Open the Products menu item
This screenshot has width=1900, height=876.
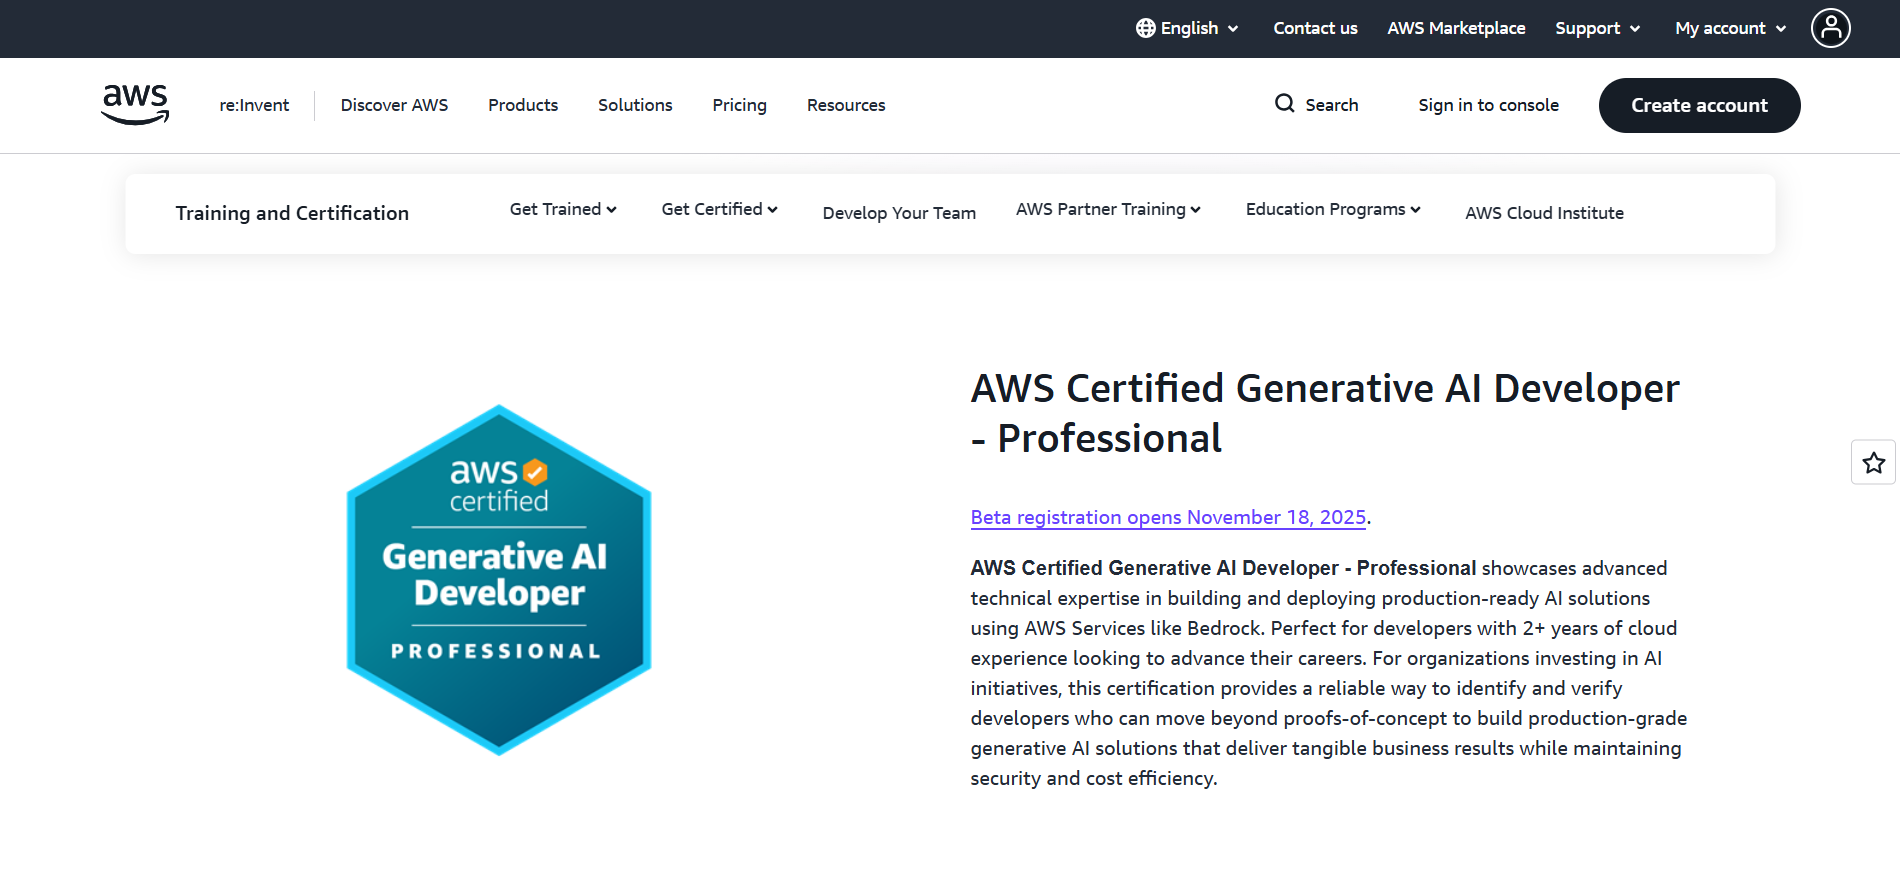tap(523, 105)
